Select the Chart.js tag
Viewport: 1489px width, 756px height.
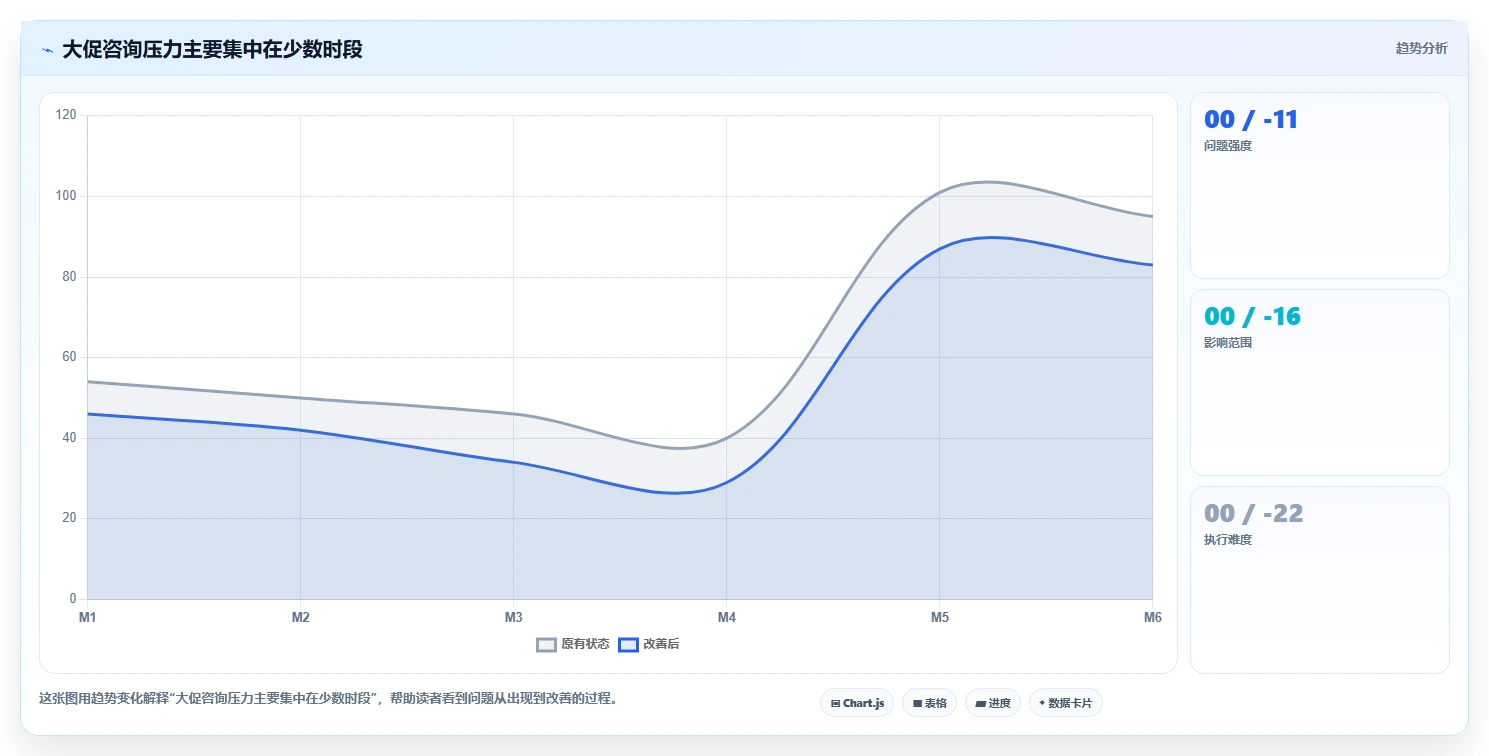click(857, 703)
